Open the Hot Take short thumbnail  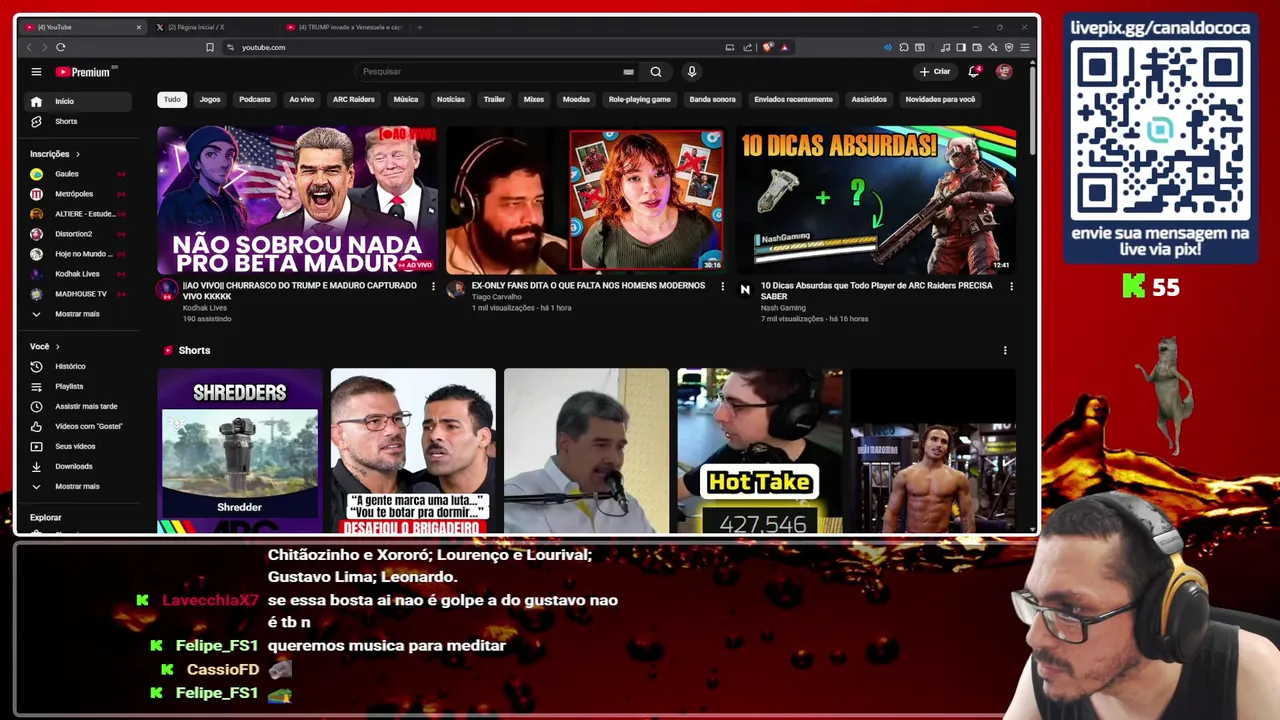pos(760,451)
